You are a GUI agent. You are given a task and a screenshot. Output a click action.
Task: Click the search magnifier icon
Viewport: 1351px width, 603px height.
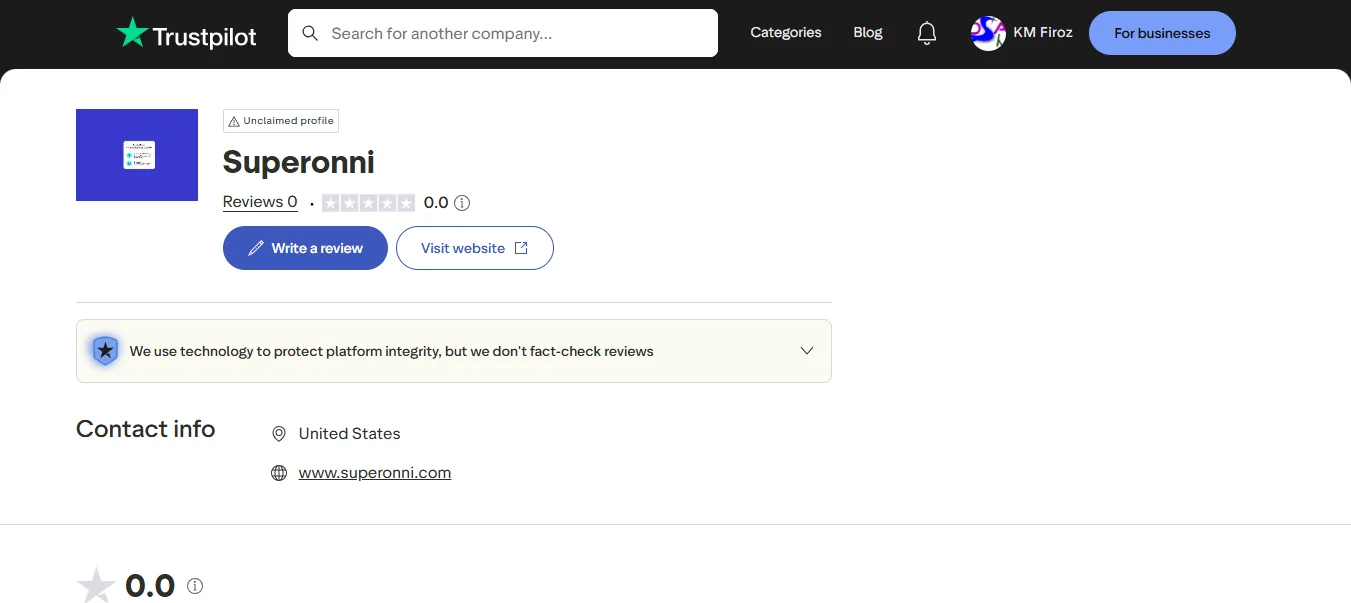[310, 33]
